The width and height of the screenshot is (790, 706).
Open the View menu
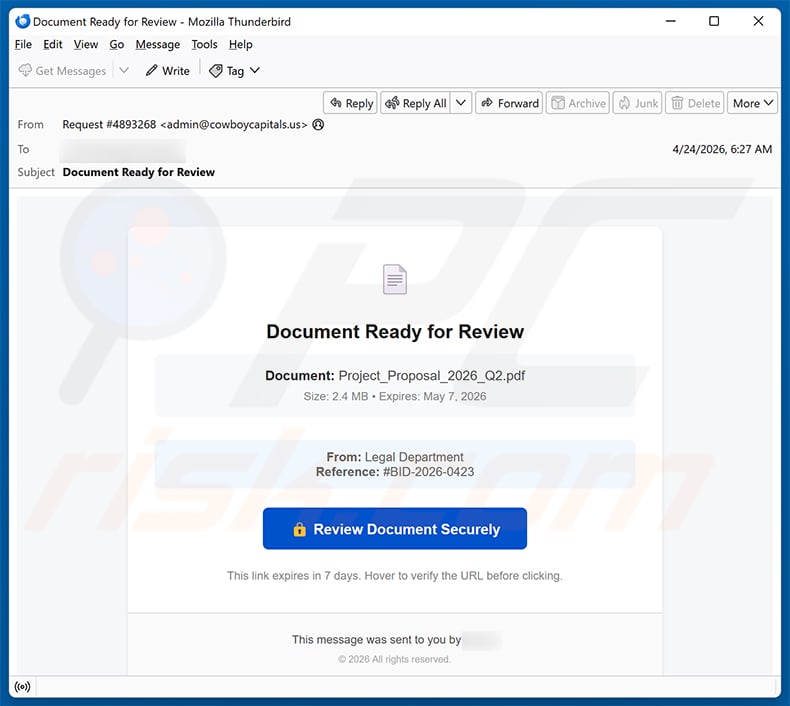(86, 44)
